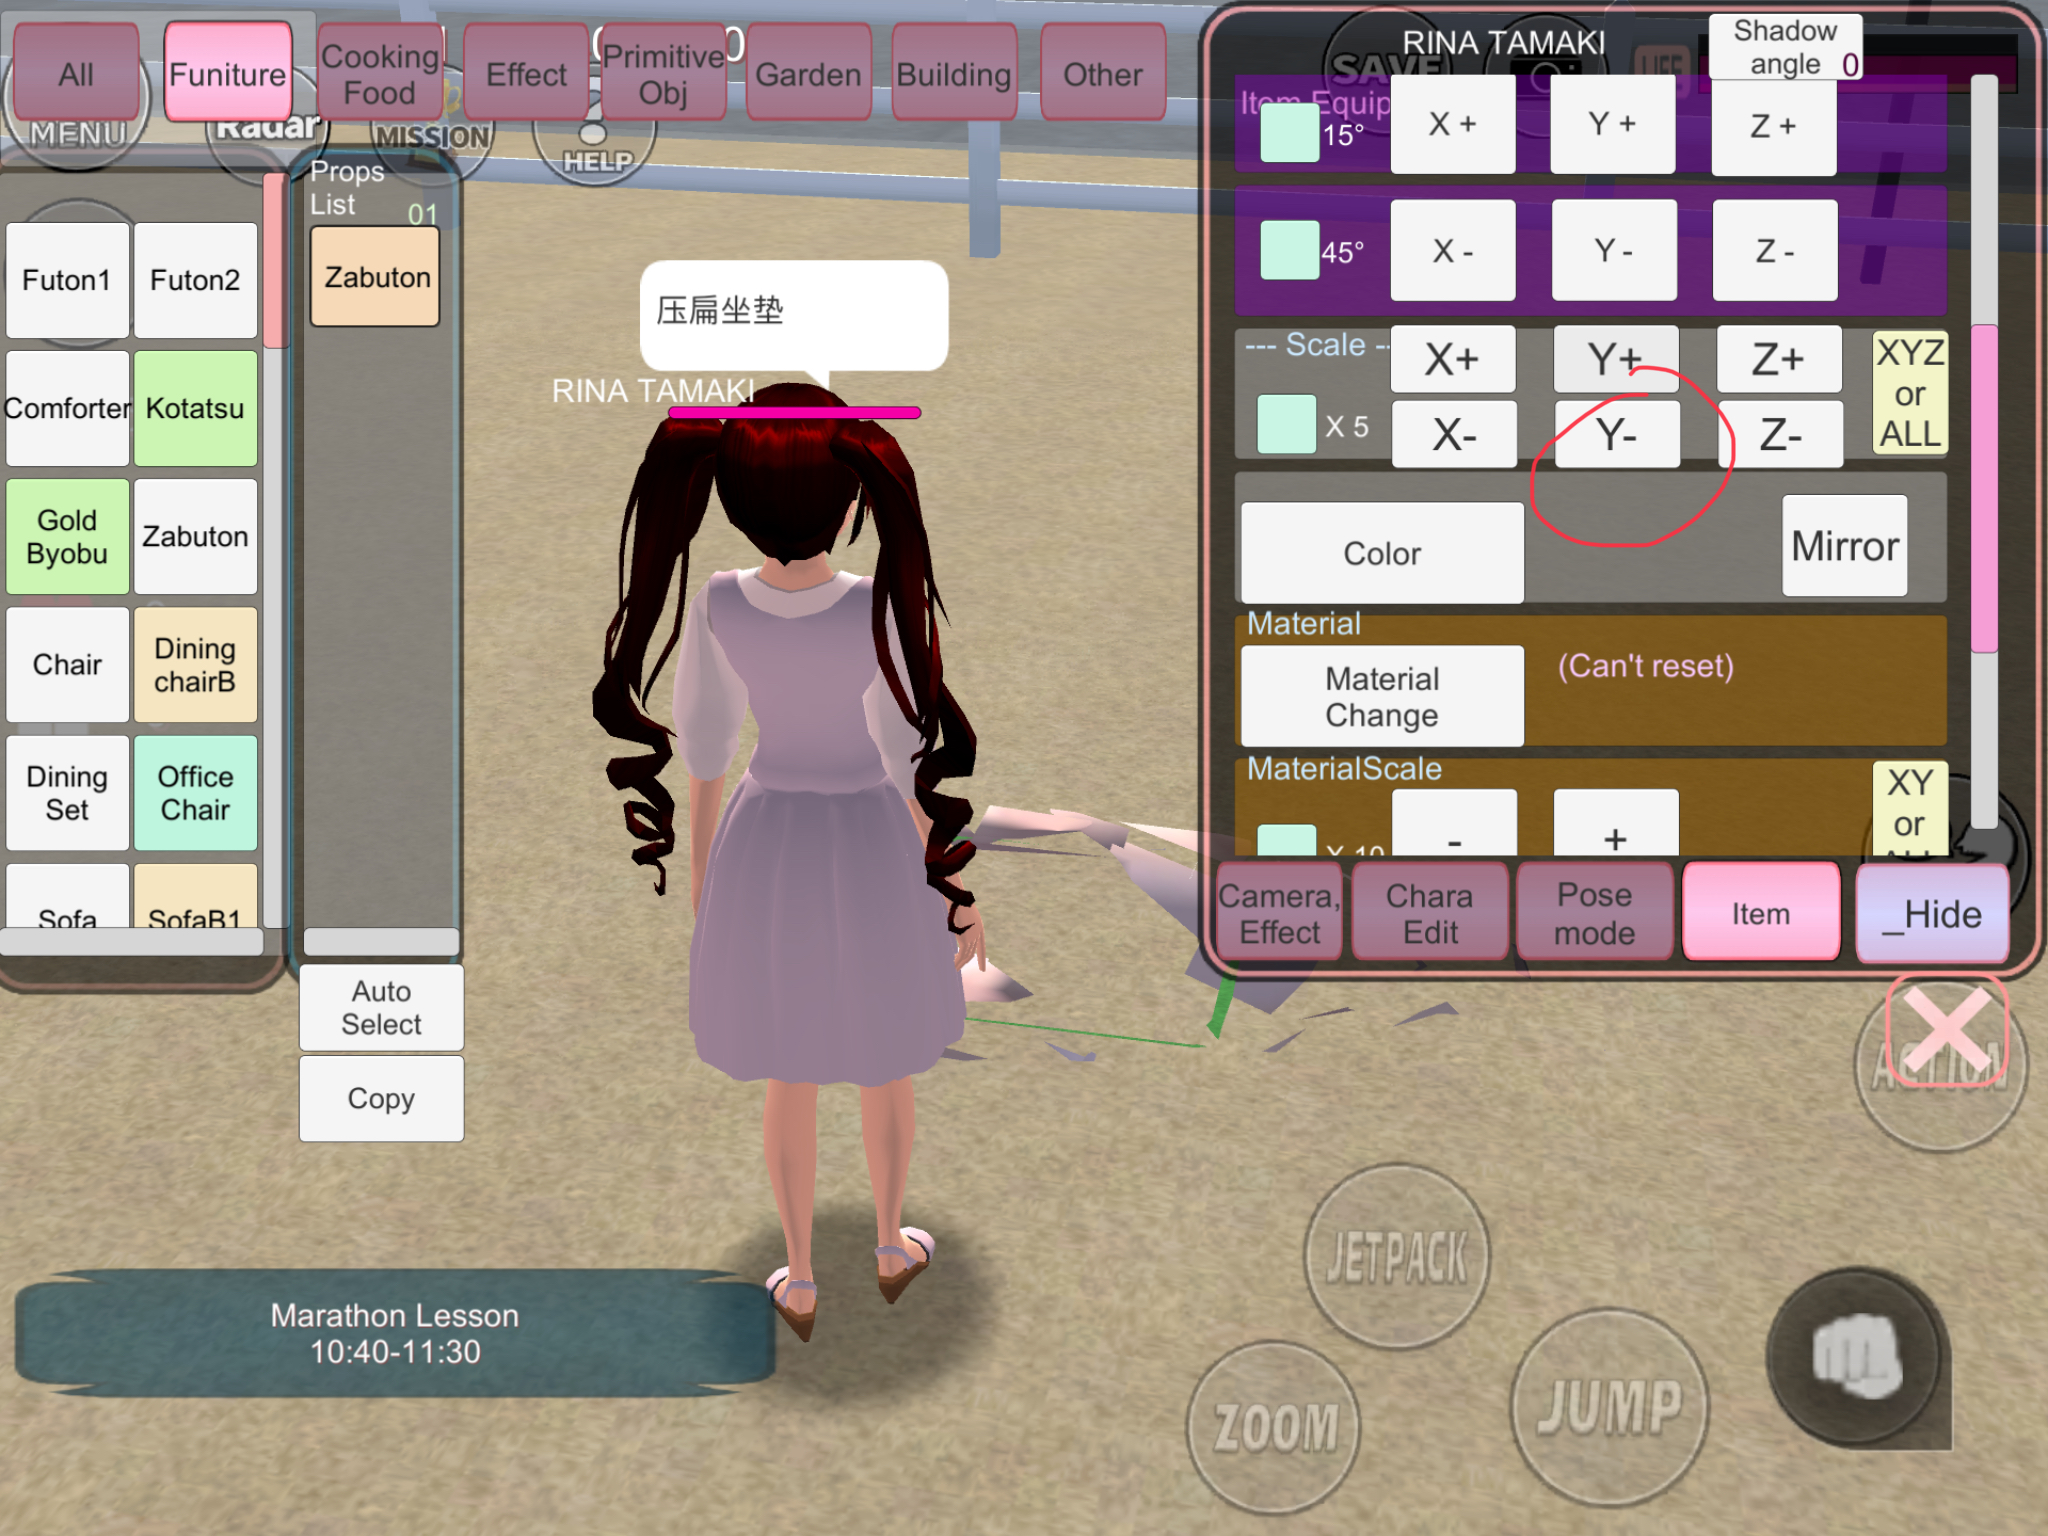Collapse panel using _Hide button
The width and height of the screenshot is (2048, 1536).
[x=1931, y=914]
